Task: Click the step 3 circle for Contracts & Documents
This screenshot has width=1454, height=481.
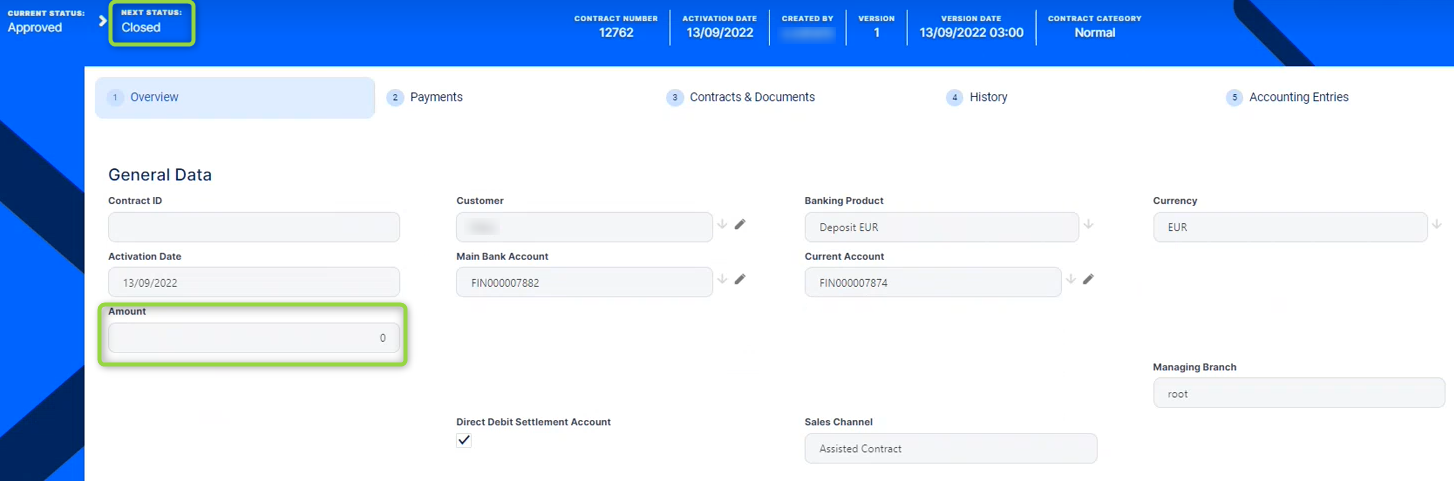Action: pyautogui.click(x=675, y=98)
